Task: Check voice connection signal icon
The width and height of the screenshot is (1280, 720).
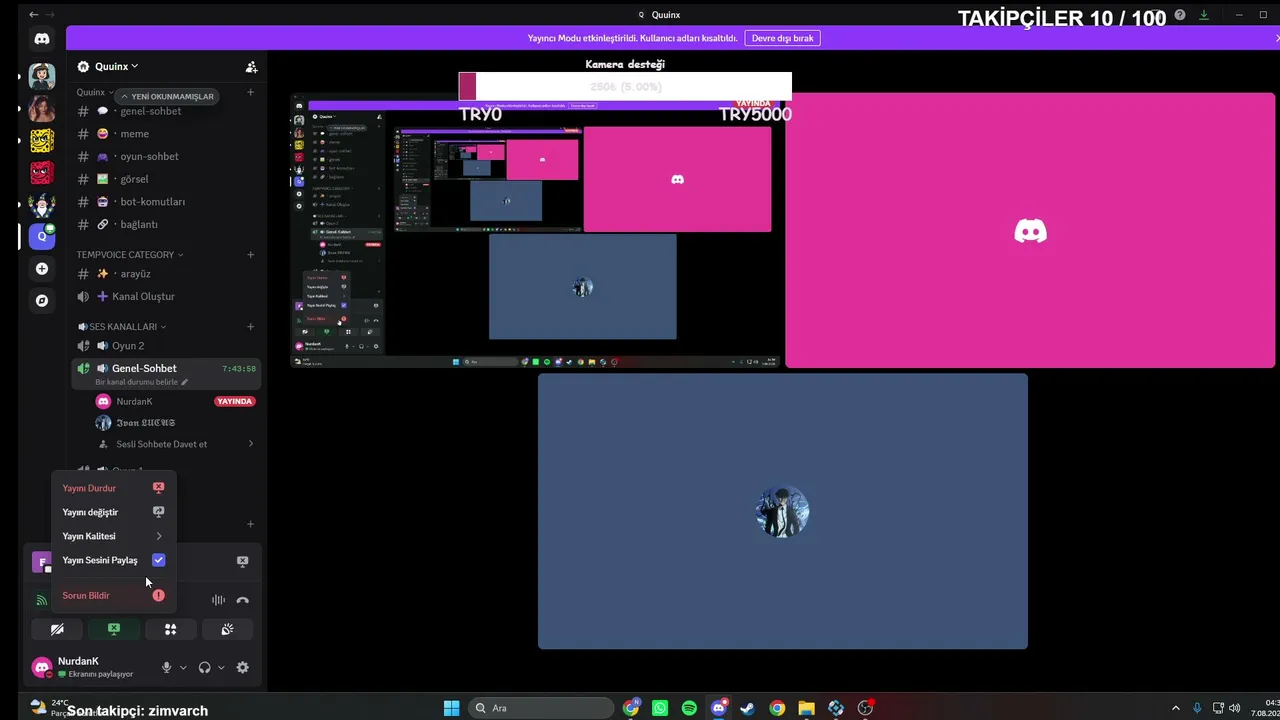Action: pos(41,600)
